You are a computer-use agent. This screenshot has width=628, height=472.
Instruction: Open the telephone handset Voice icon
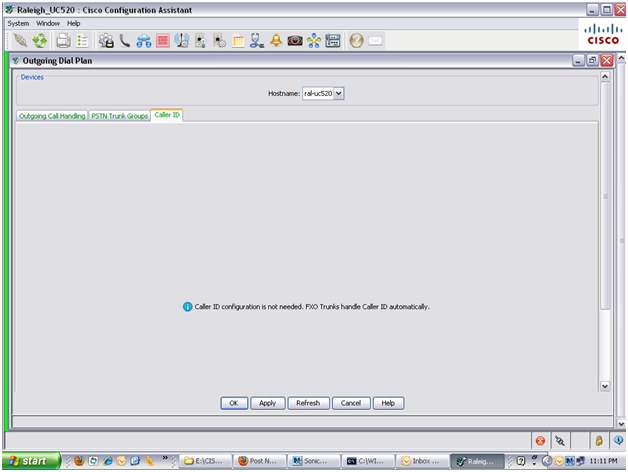click(x=125, y=40)
